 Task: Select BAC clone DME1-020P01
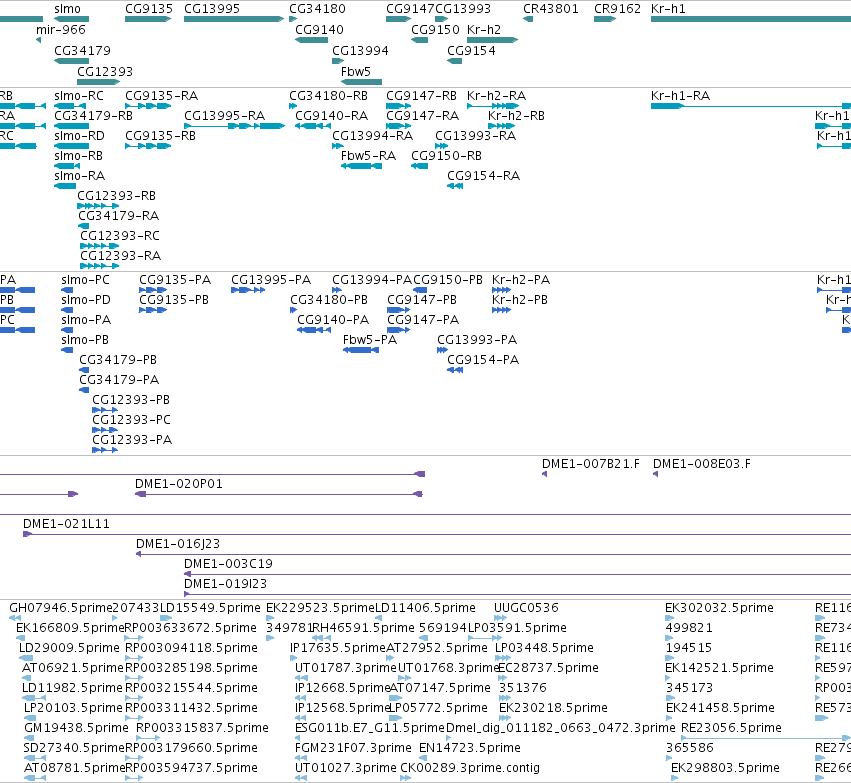pos(179,483)
